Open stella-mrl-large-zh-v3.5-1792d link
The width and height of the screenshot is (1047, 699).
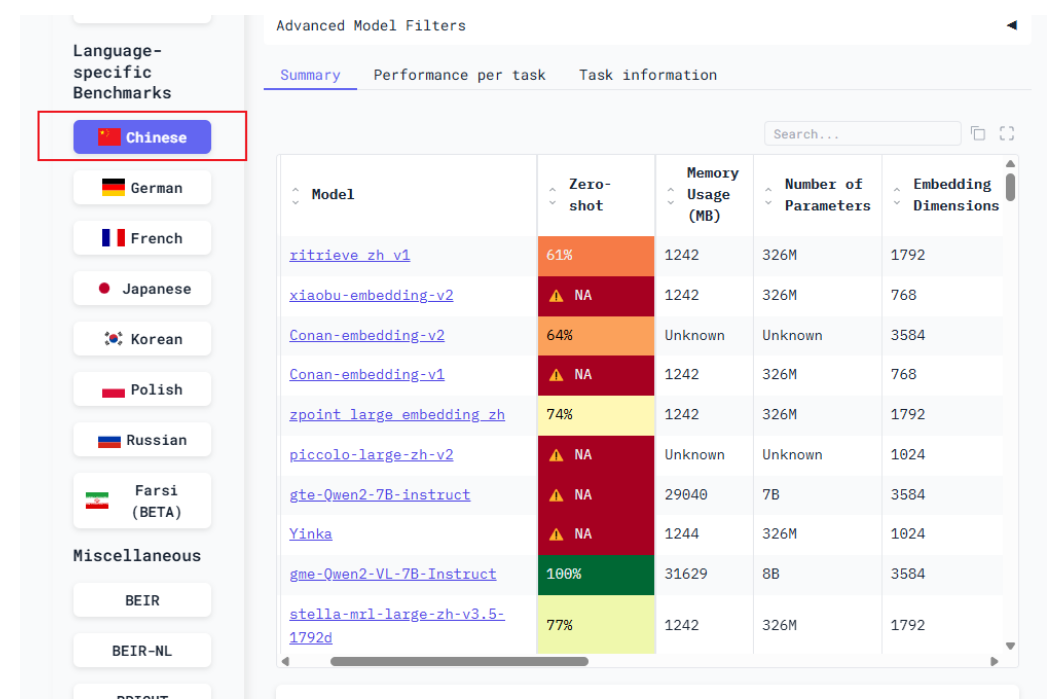pos(397,626)
